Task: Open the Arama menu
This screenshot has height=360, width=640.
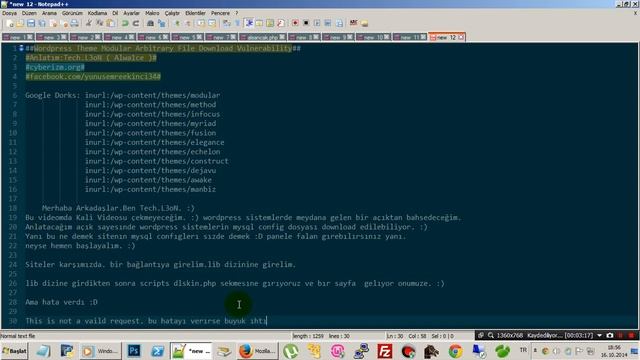Action: pyautogui.click(x=49, y=13)
